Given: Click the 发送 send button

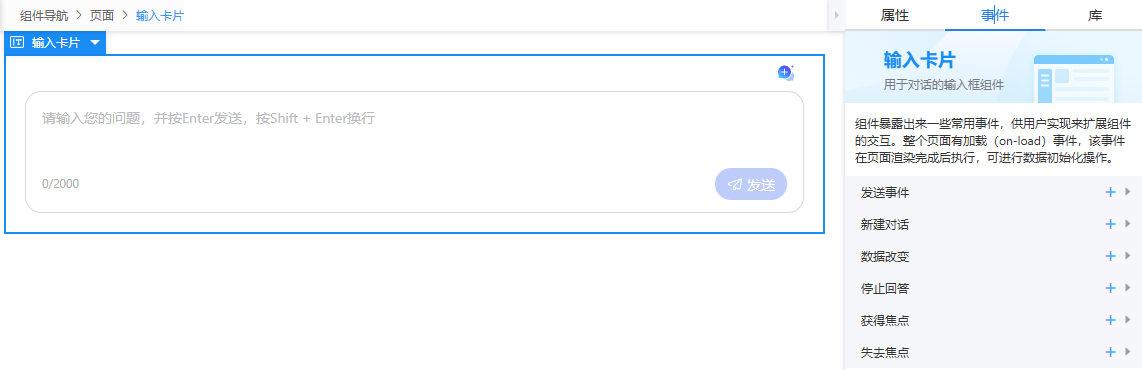Looking at the screenshot, I should [x=751, y=184].
